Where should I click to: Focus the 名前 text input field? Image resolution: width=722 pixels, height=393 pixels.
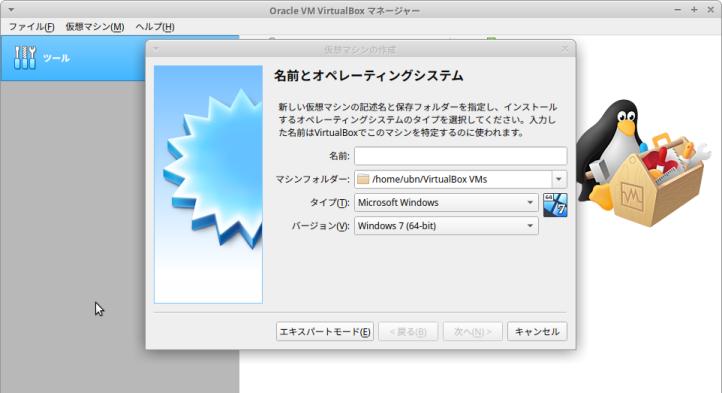[460, 156]
